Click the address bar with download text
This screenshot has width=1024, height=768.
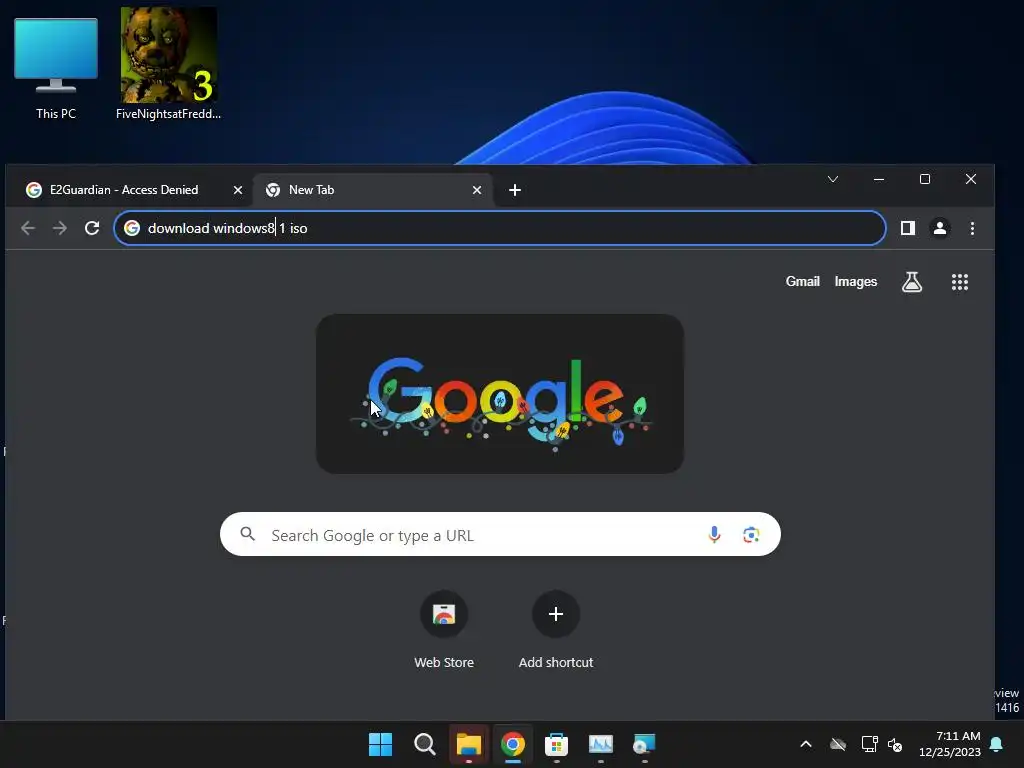[x=500, y=228]
